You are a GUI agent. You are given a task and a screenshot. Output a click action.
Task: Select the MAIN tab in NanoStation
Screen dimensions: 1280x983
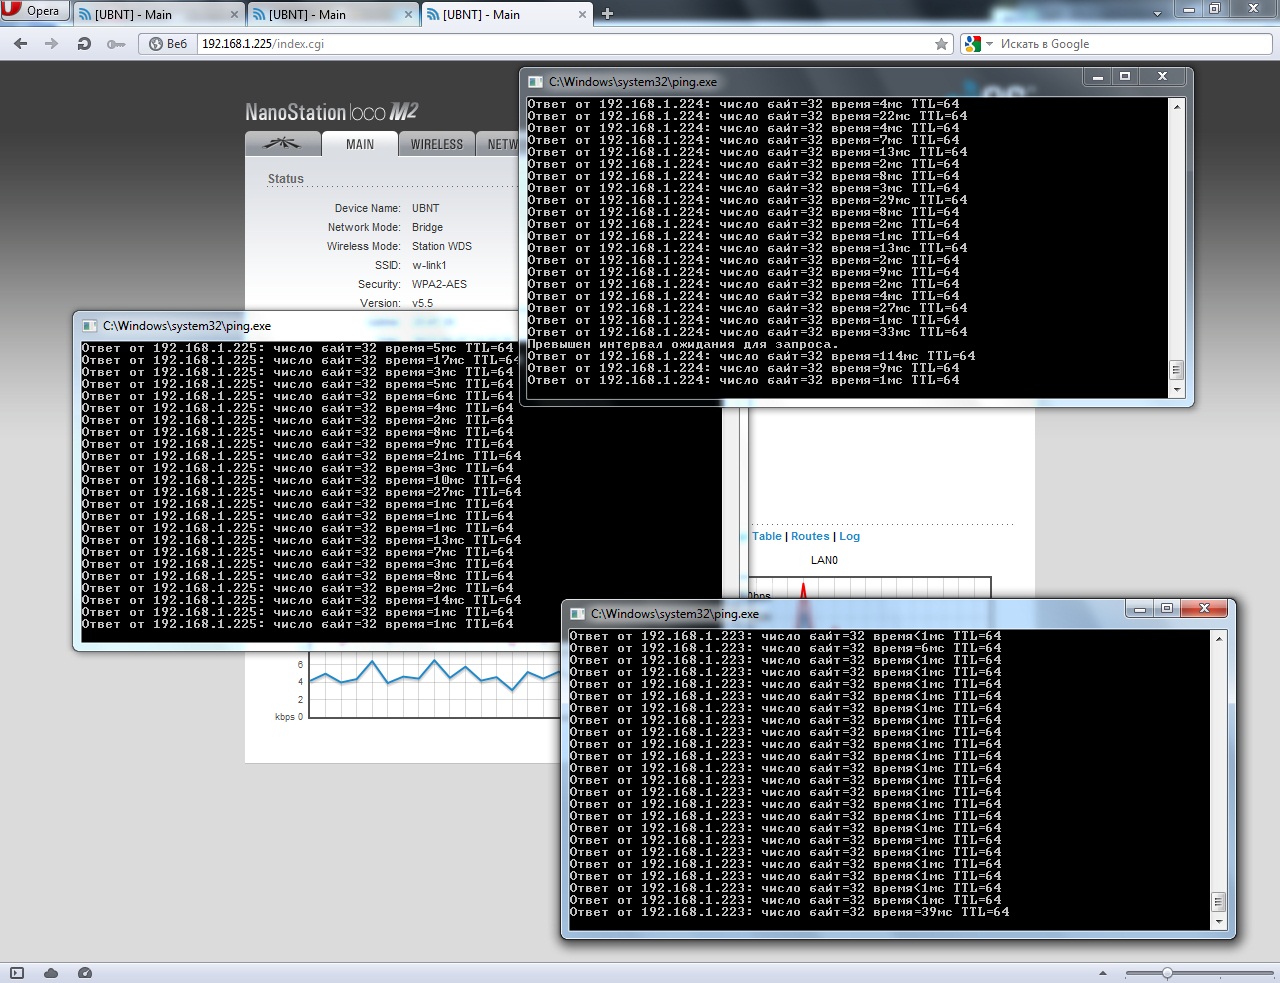pyautogui.click(x=360, y=144)
